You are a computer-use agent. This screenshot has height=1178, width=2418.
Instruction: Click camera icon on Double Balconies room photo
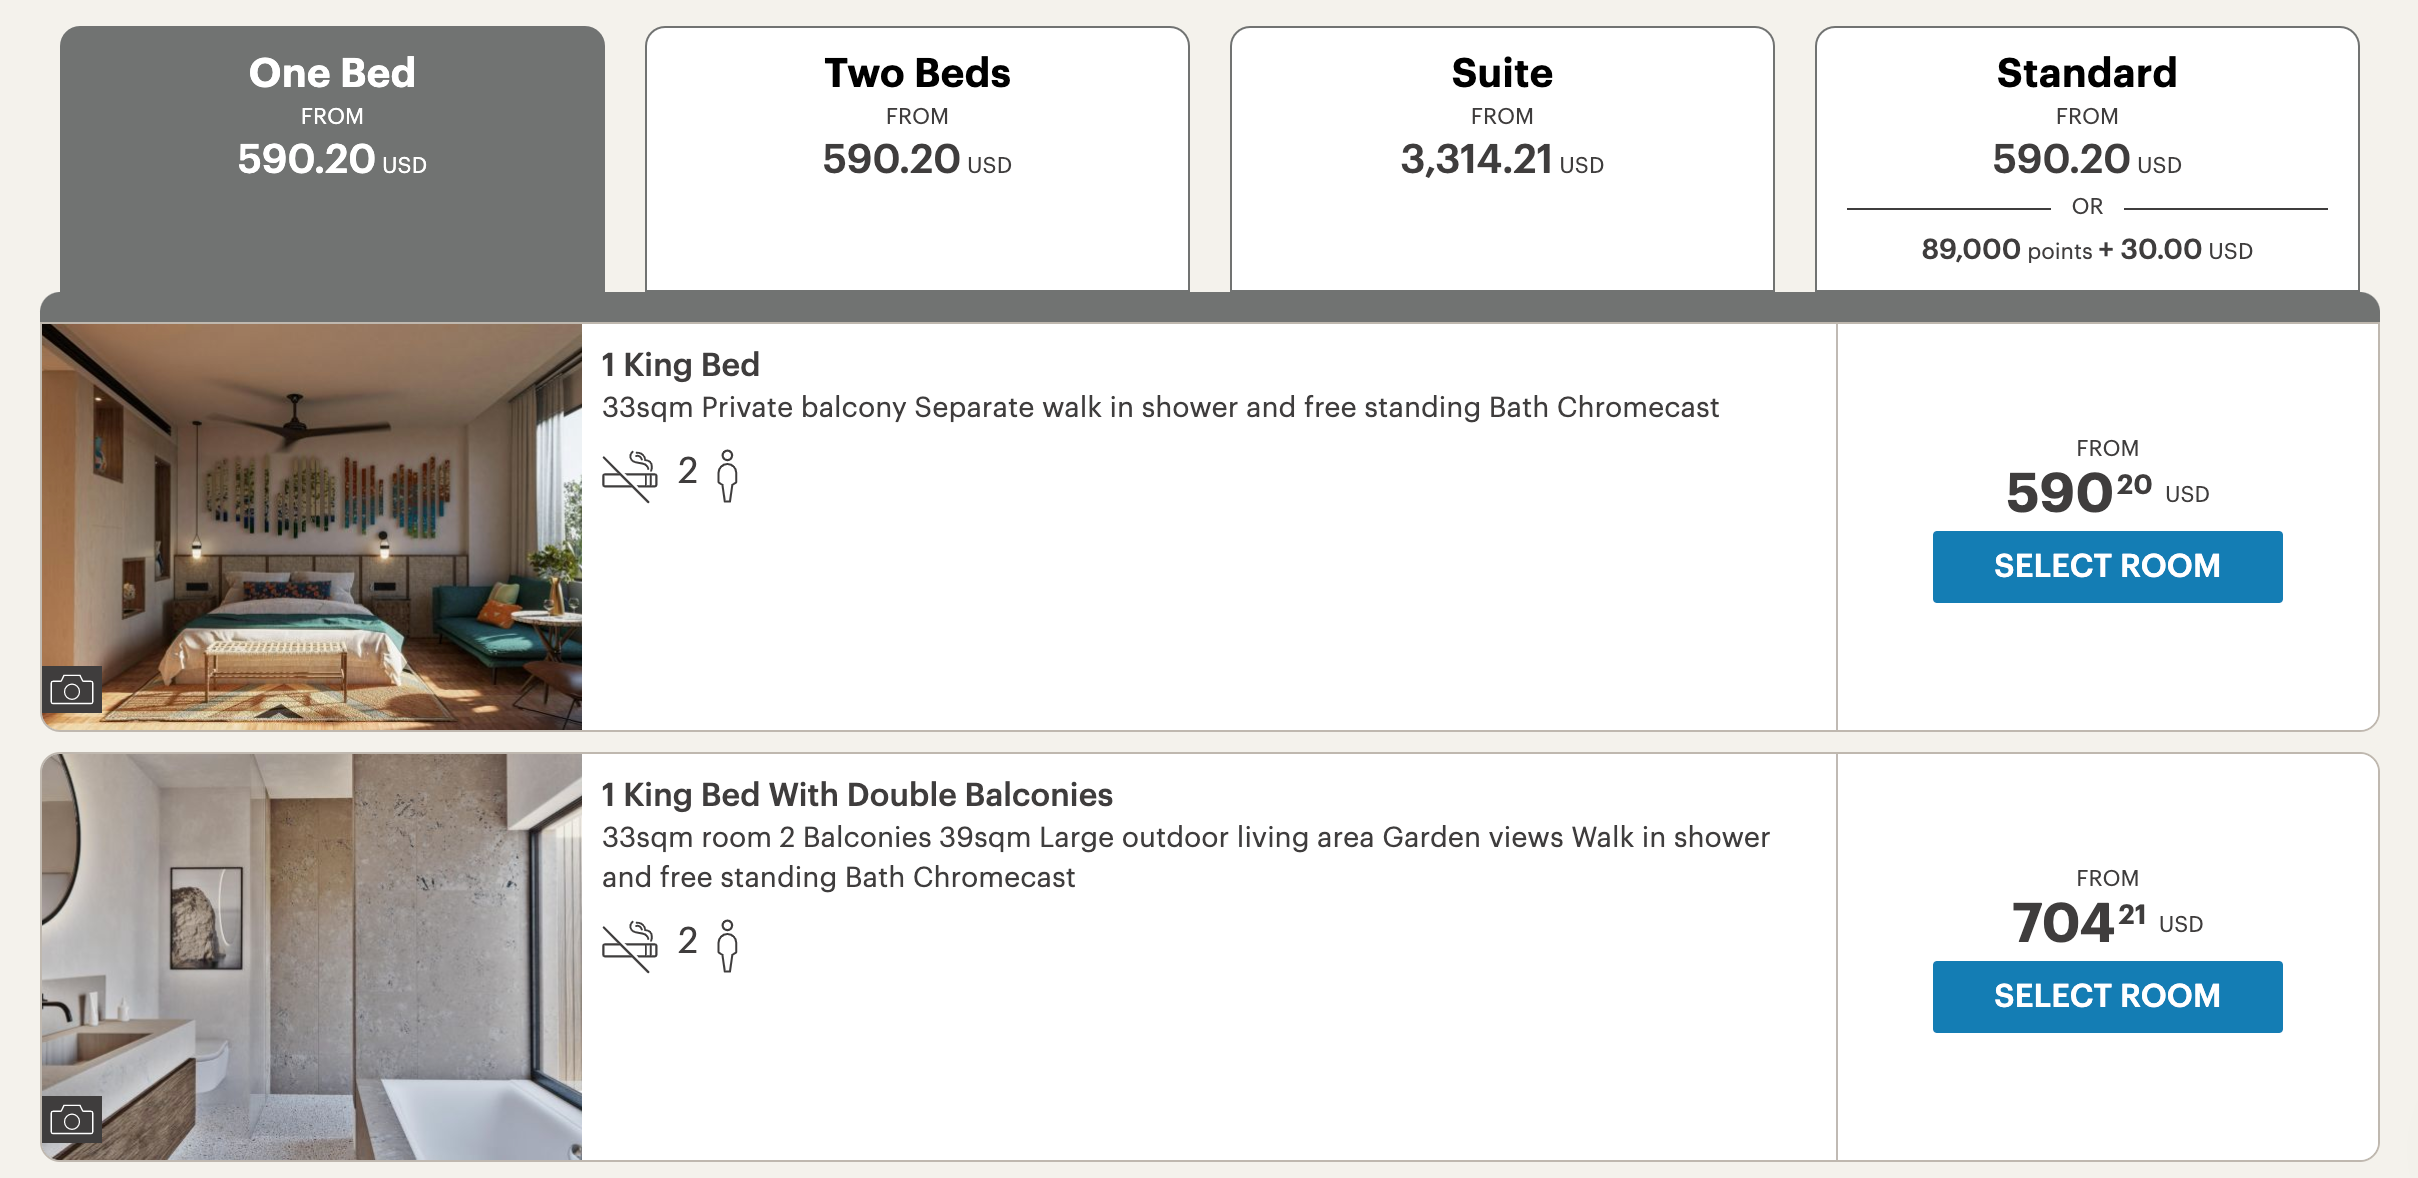click(72, 1120)
